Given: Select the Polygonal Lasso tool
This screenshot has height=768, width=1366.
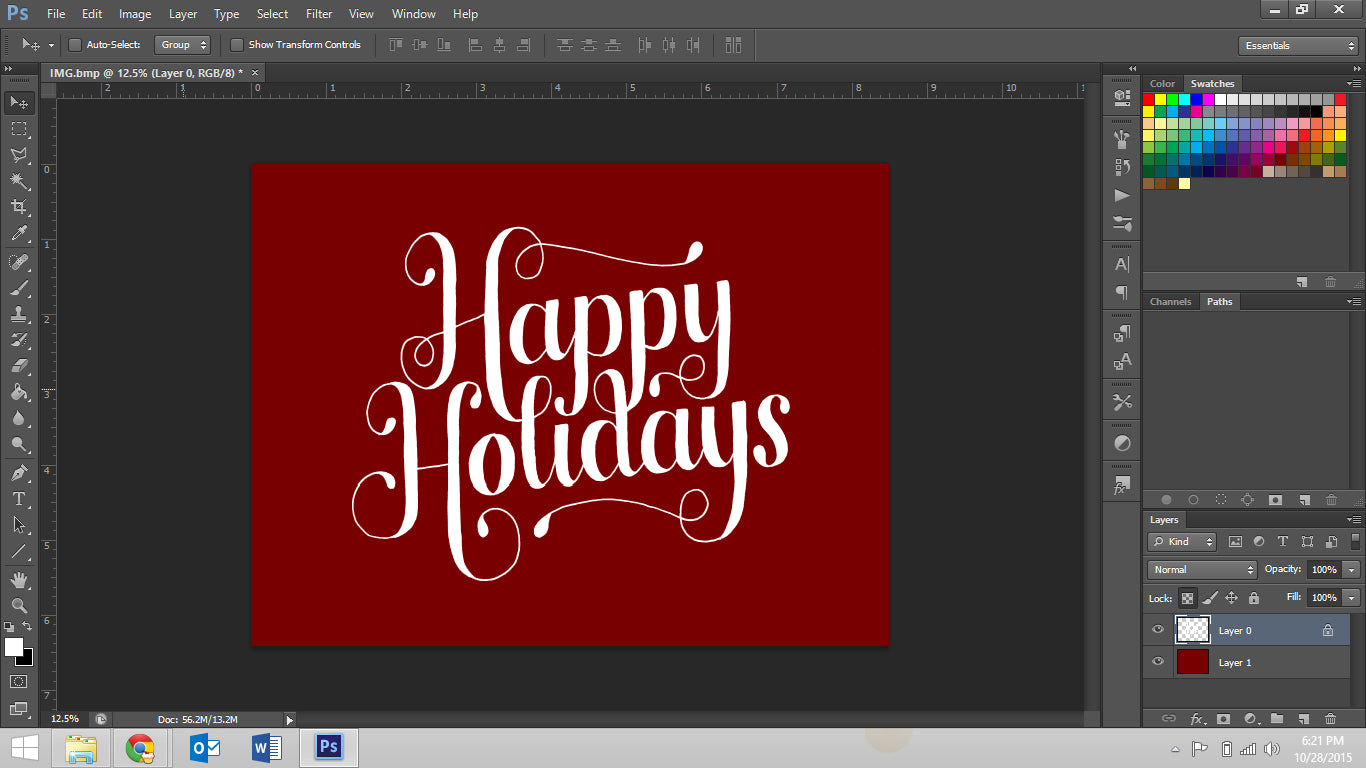Looking at the screenshot, I should [19, 155].
